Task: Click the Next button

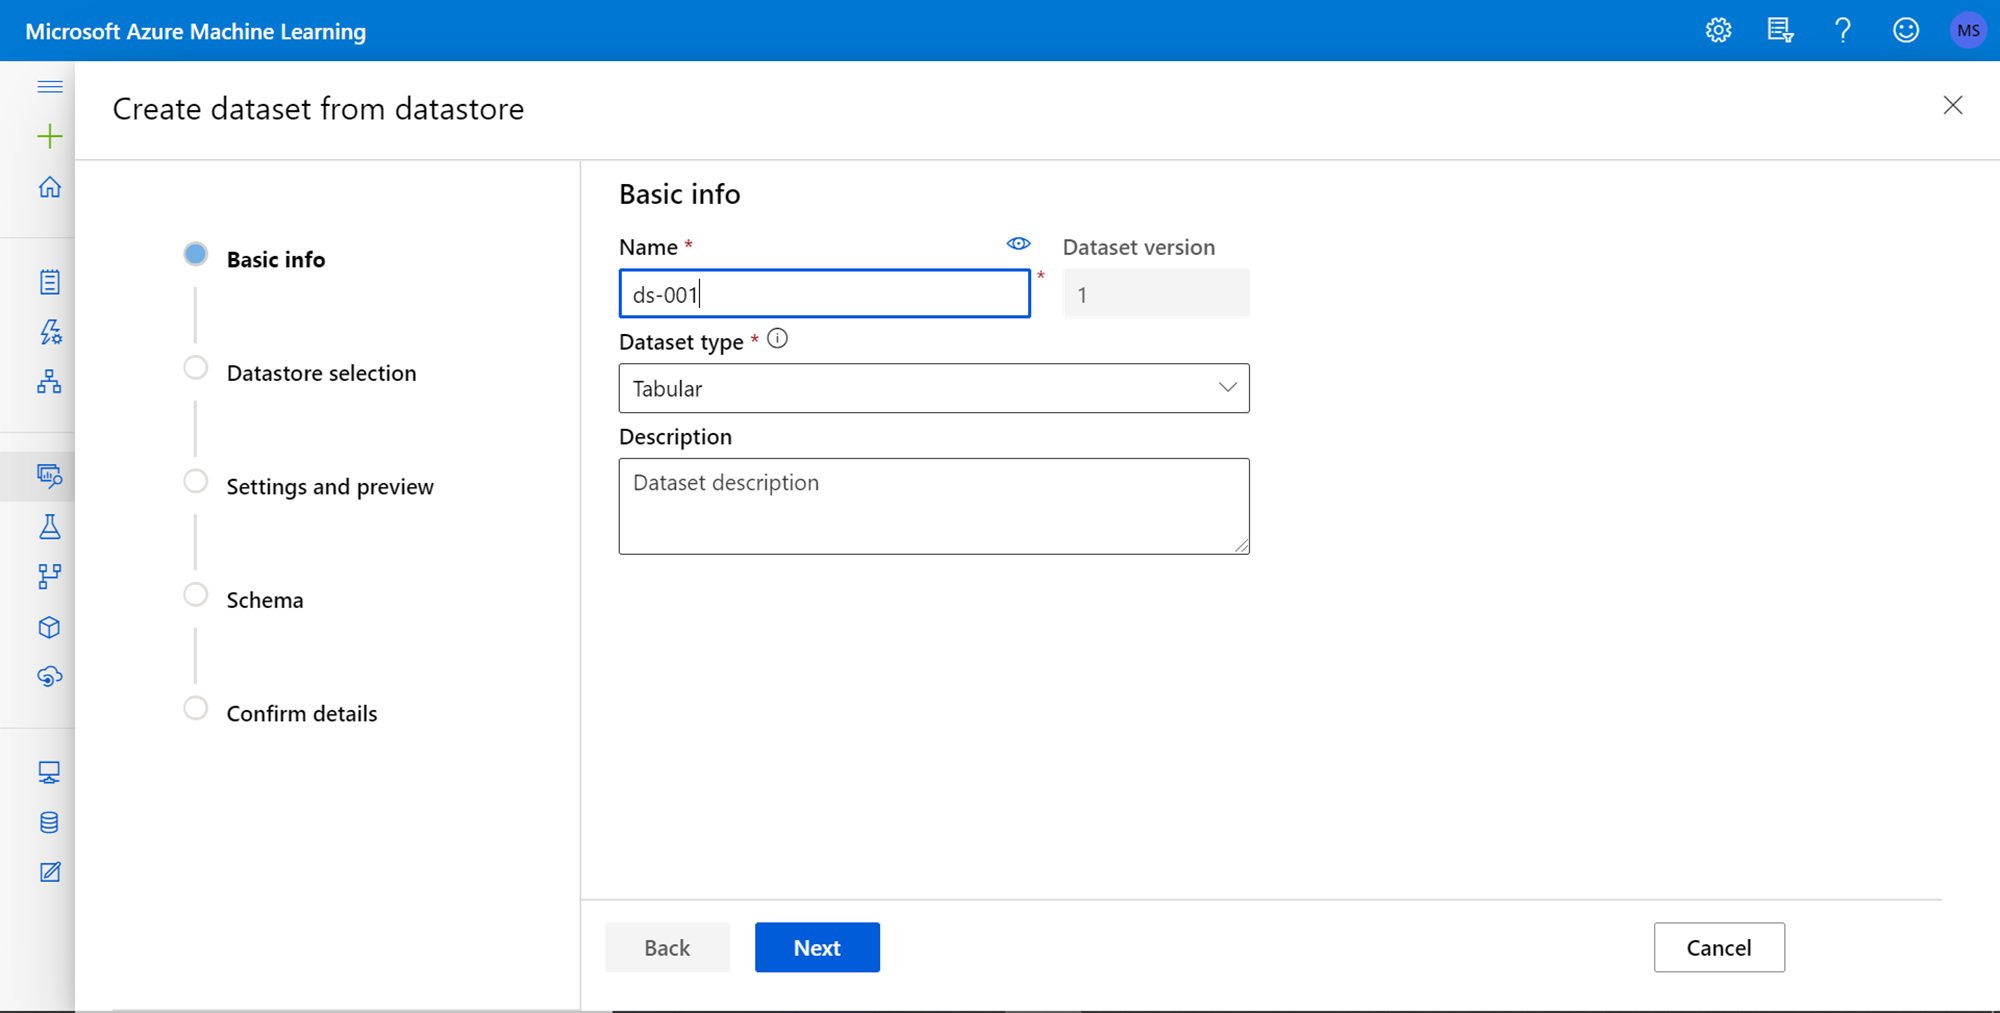Action: coord(816,947)
